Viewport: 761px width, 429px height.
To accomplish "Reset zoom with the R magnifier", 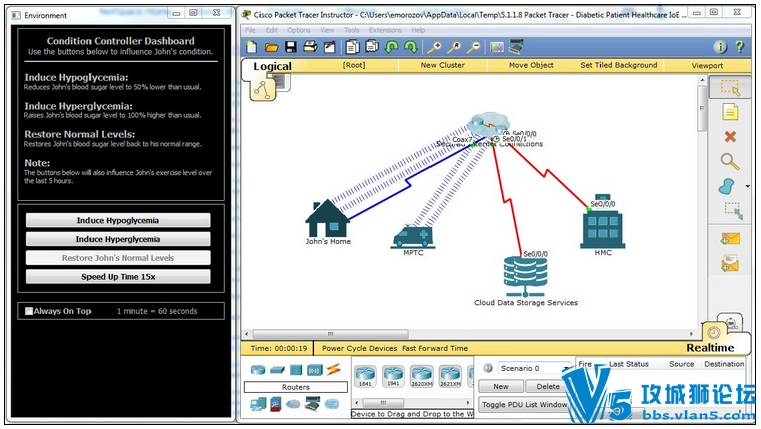I will coord(454,47).
